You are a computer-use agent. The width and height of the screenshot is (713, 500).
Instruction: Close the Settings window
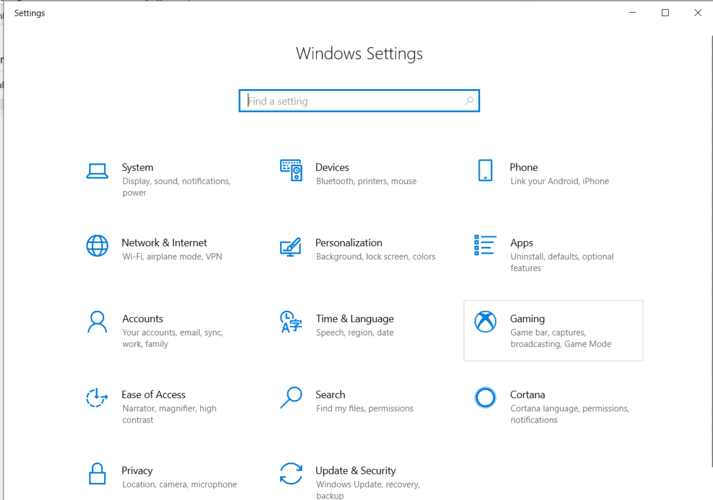pyautogui.click(x=698, y=13)
